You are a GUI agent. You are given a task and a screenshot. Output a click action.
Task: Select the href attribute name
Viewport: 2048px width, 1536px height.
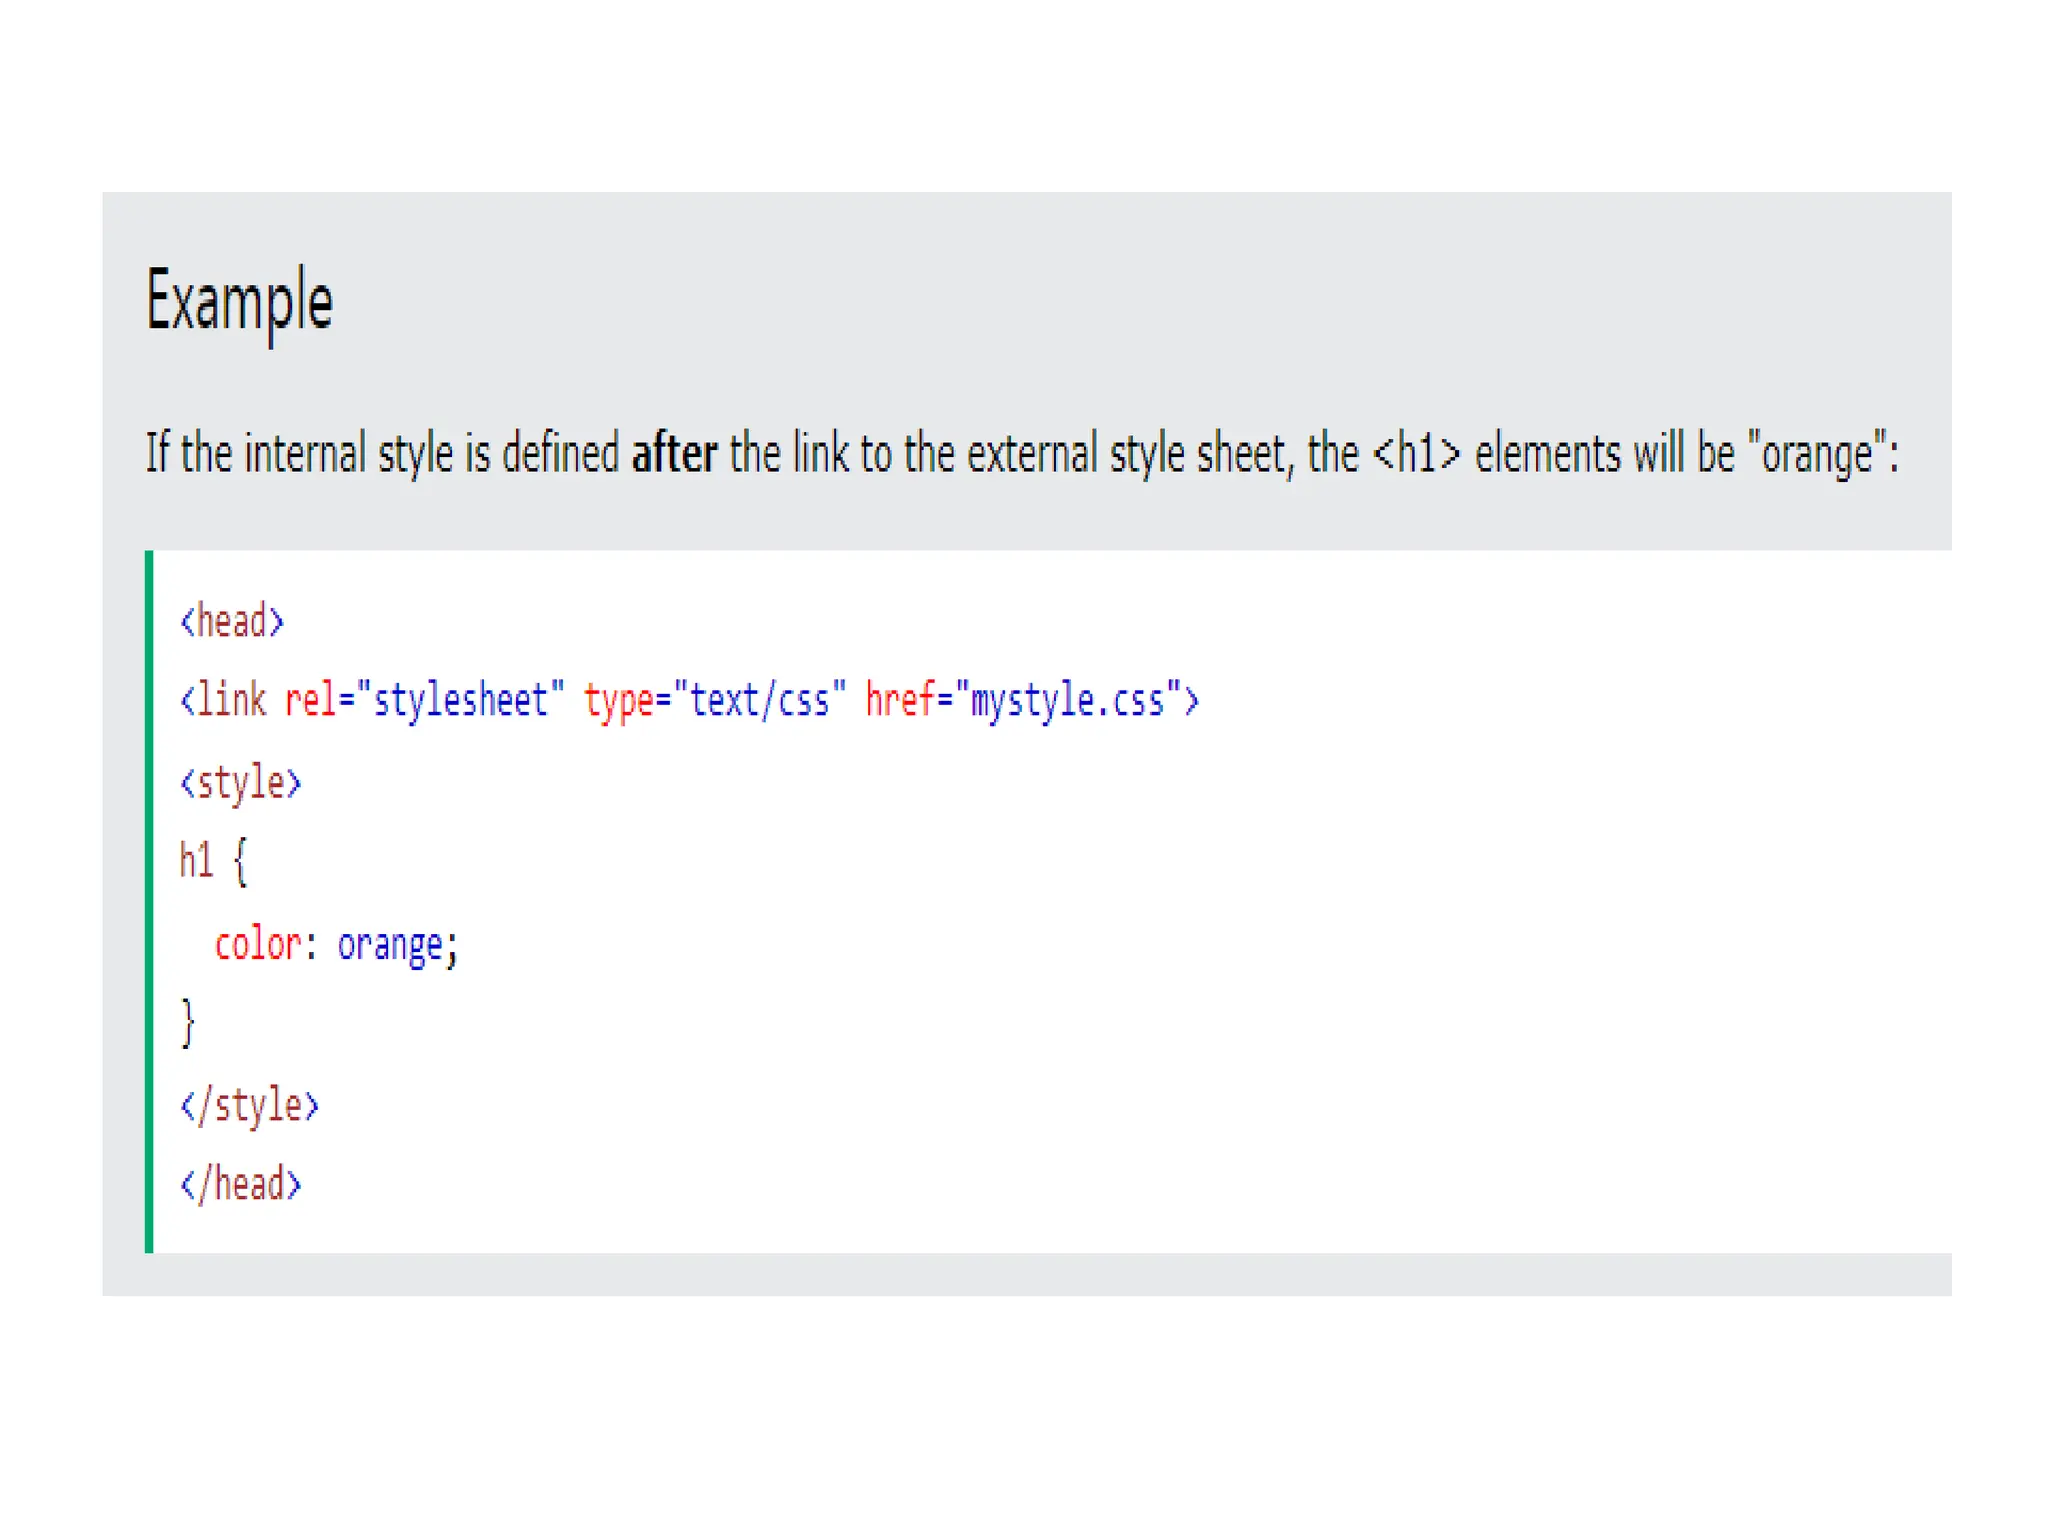tap(899, 700)
